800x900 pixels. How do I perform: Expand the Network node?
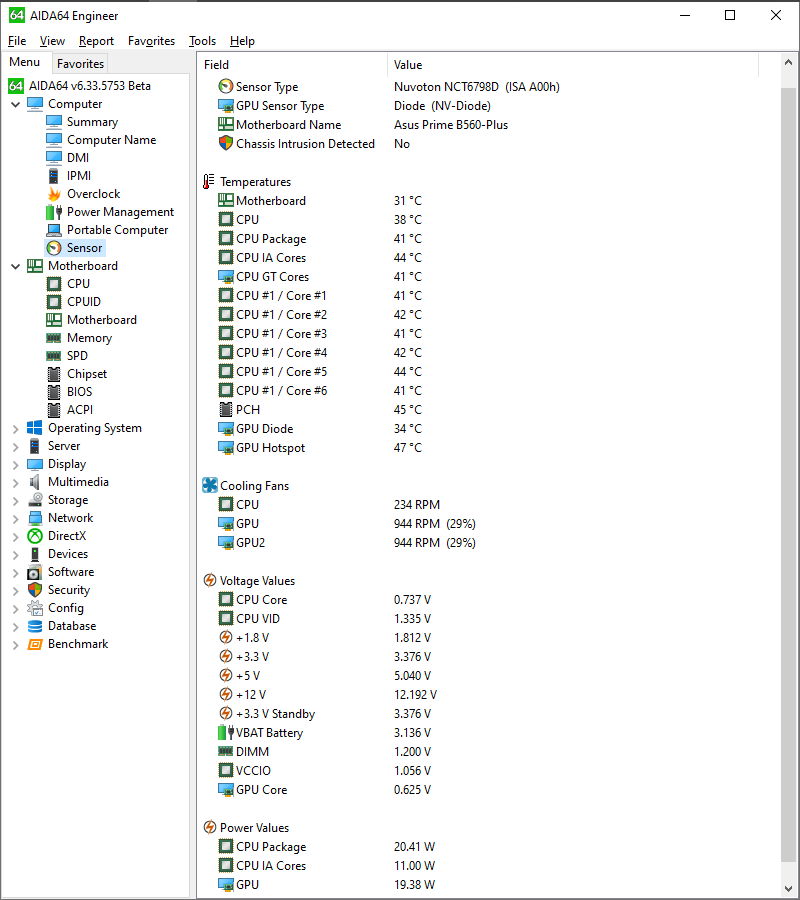(x=15, y=518)
